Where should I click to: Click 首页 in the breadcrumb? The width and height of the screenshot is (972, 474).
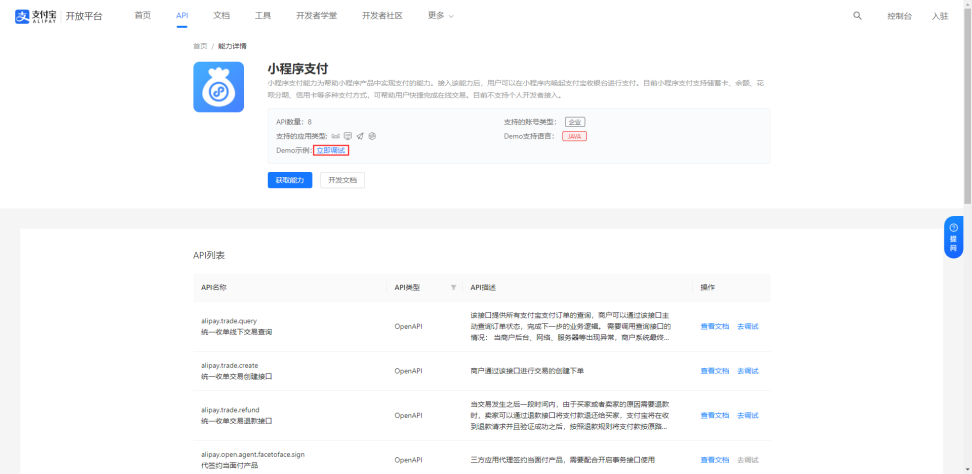tap(200, 46)
